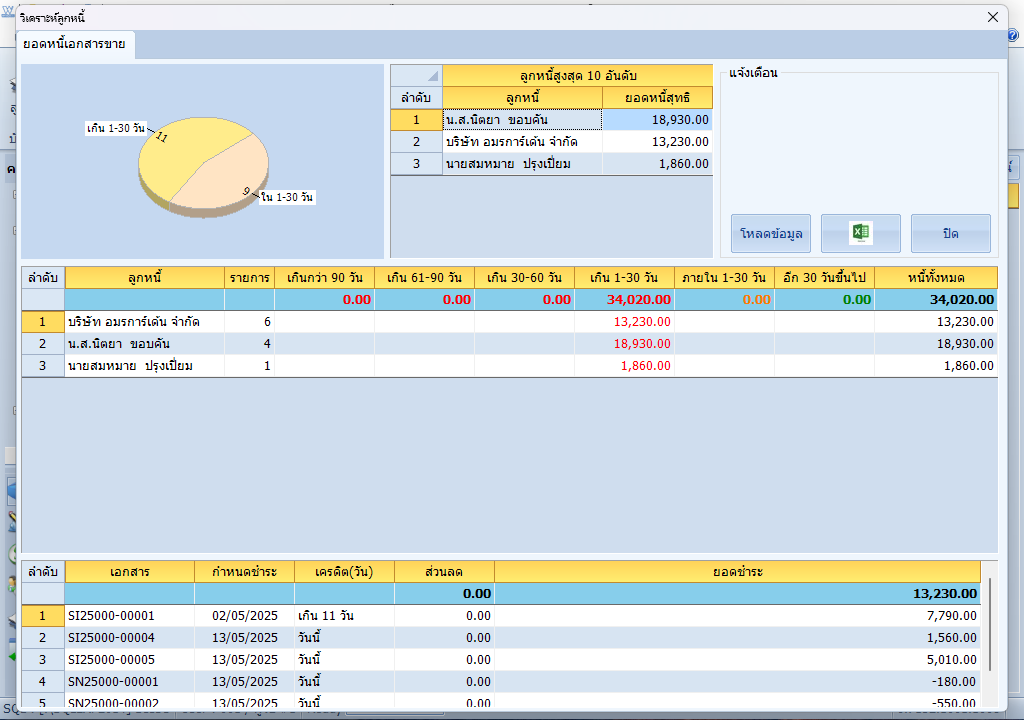Click the Excel export icon button
The height and width of the screenshot is (720, 1024).
(860, 233)
